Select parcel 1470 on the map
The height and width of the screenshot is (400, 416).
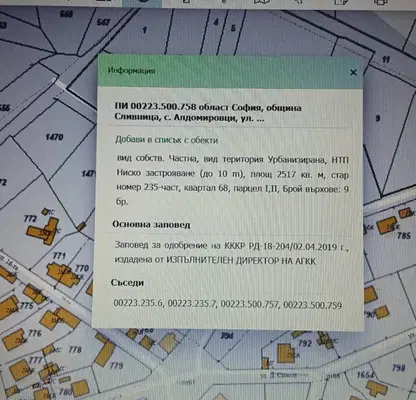click(x=54, y=137)
